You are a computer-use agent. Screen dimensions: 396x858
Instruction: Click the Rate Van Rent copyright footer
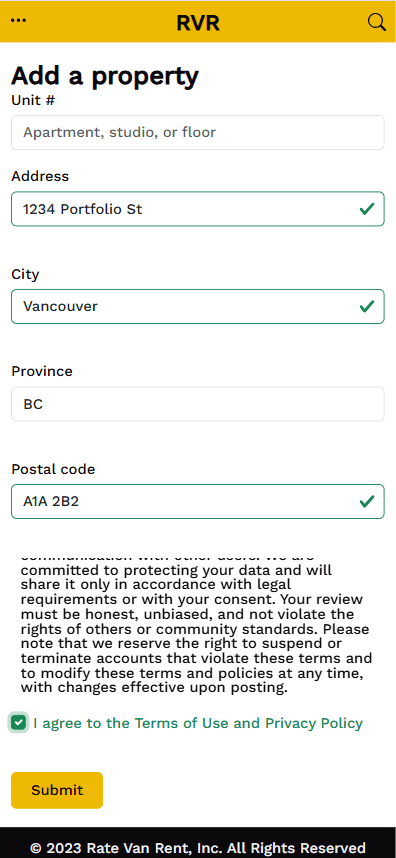[x=198, y=849]
